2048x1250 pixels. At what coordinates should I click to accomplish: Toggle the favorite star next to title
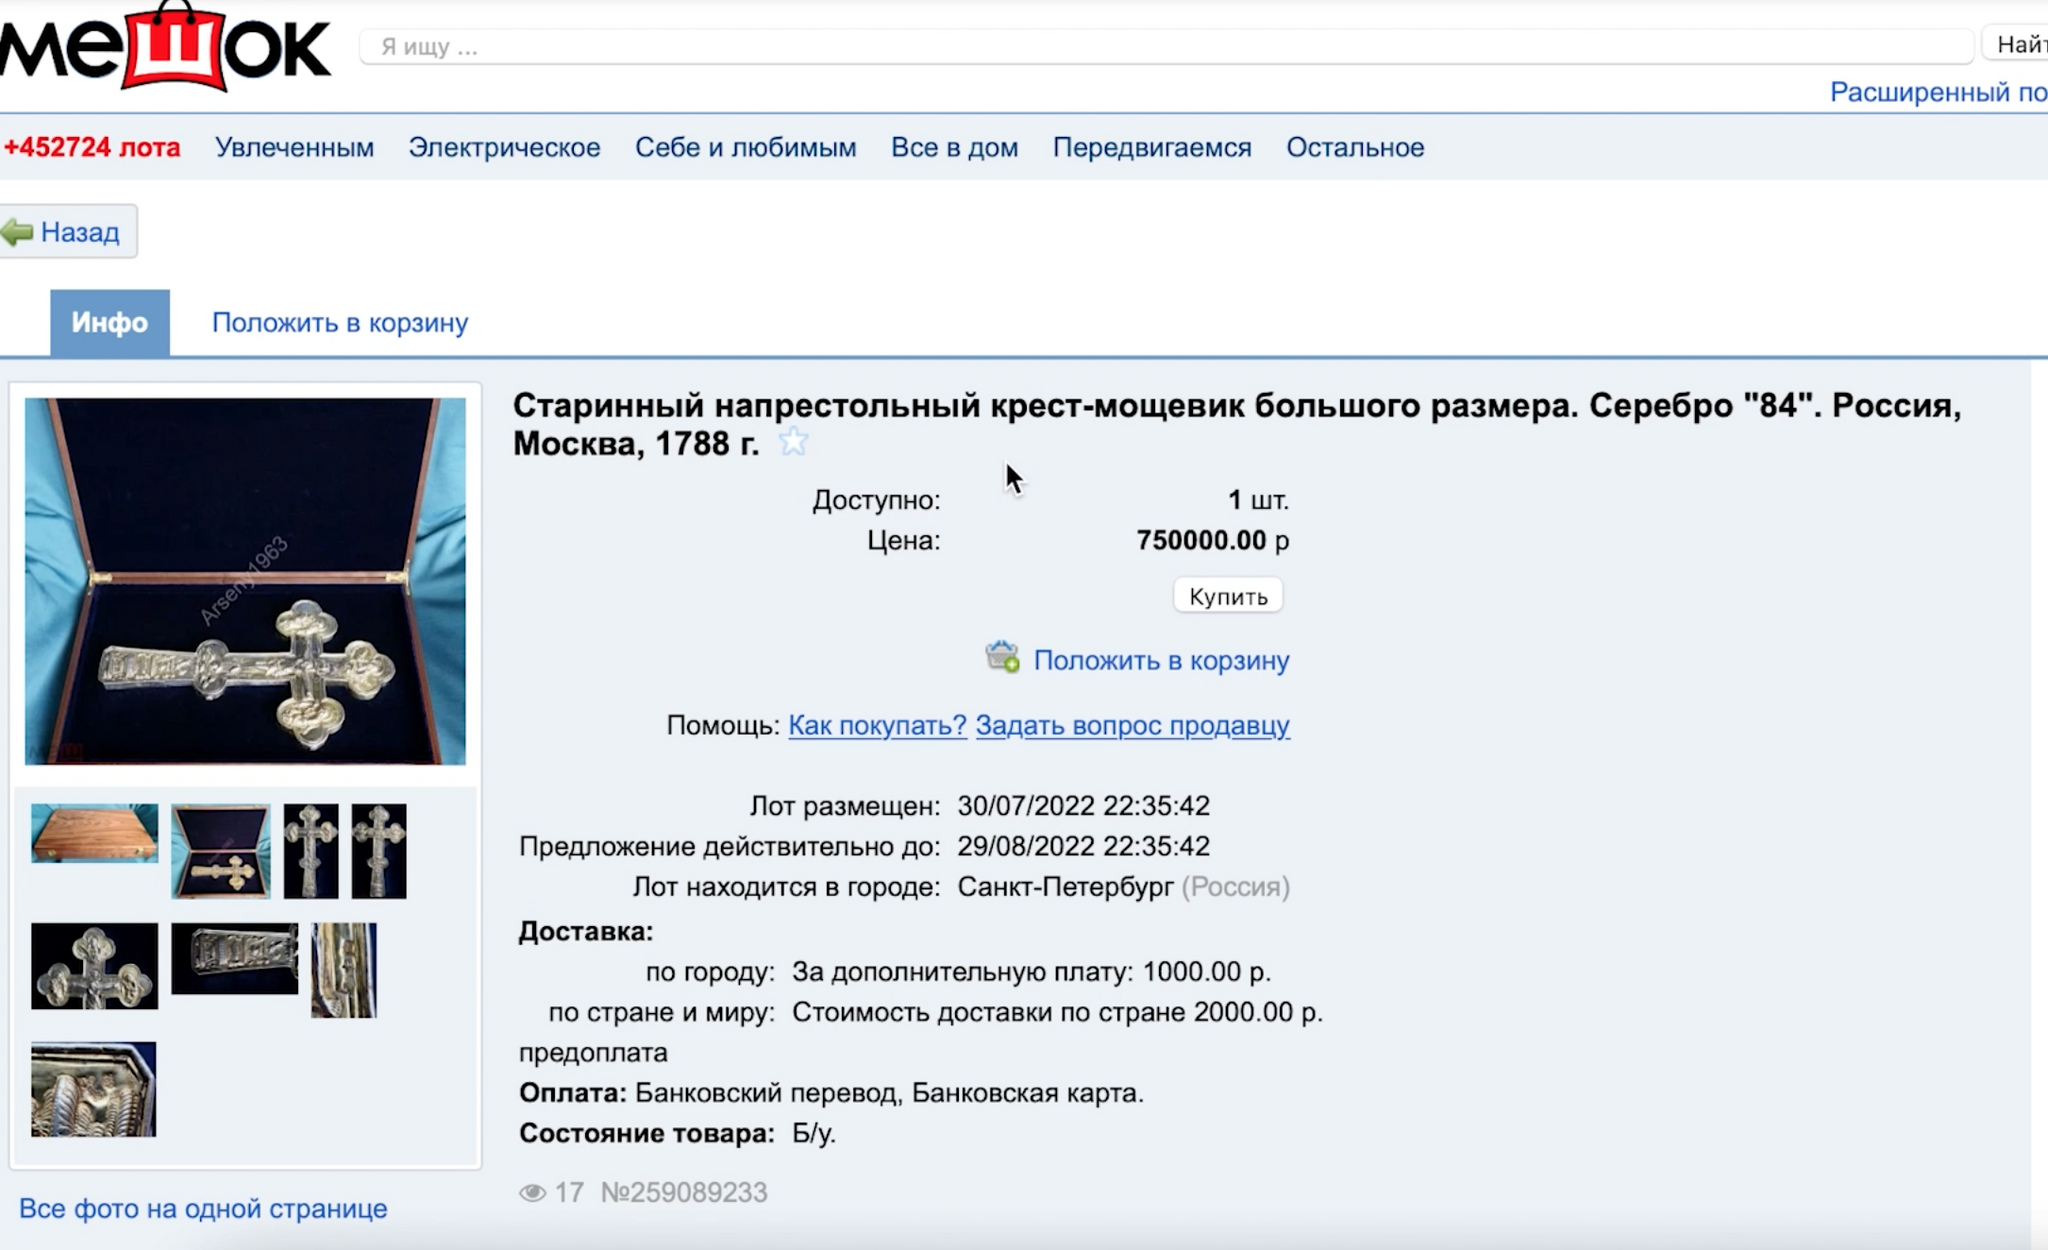click(793, 442)
